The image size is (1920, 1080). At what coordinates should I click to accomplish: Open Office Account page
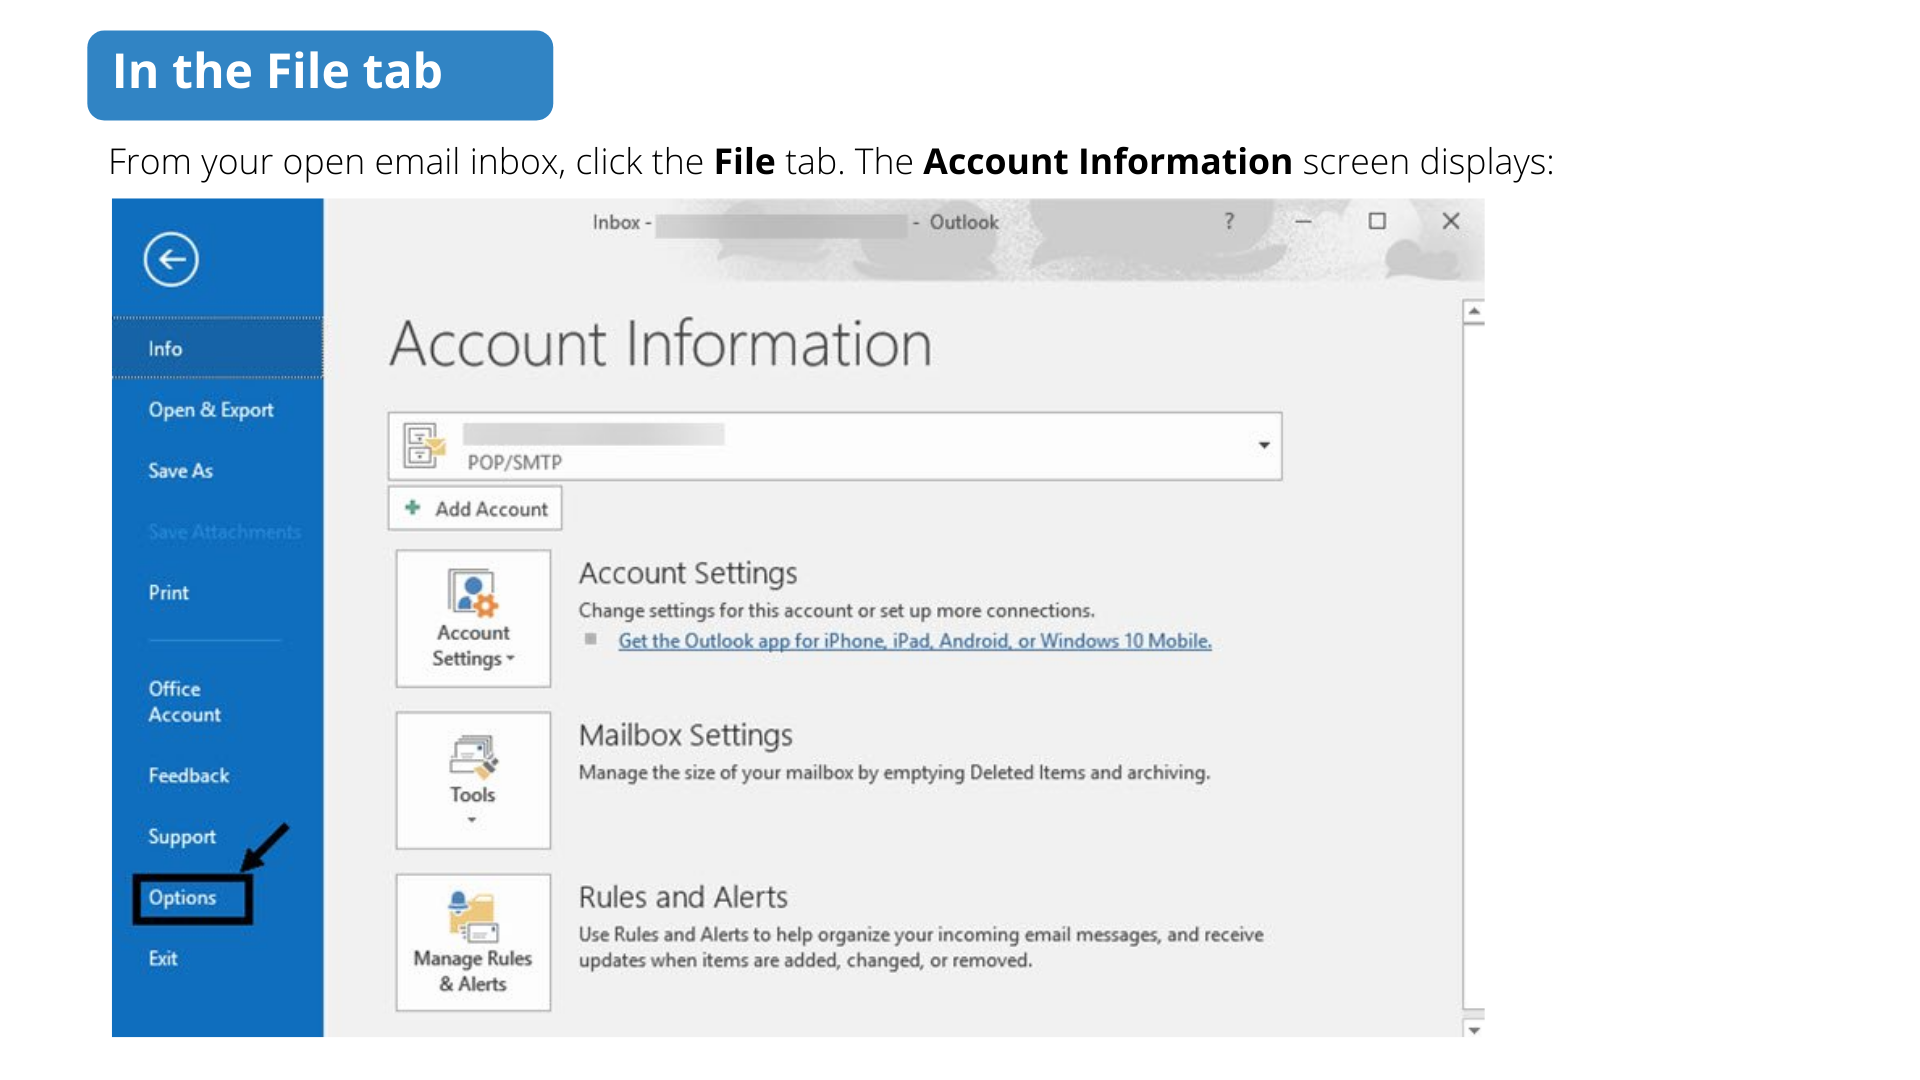click(184, 702)
